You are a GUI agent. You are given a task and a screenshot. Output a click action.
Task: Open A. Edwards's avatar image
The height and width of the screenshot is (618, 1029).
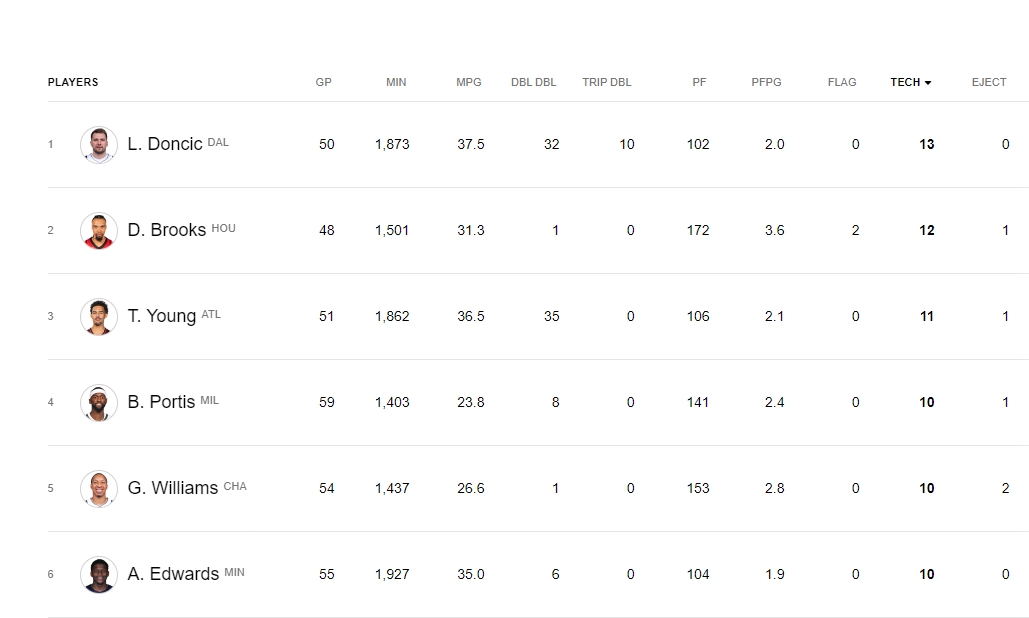point(99,574)
